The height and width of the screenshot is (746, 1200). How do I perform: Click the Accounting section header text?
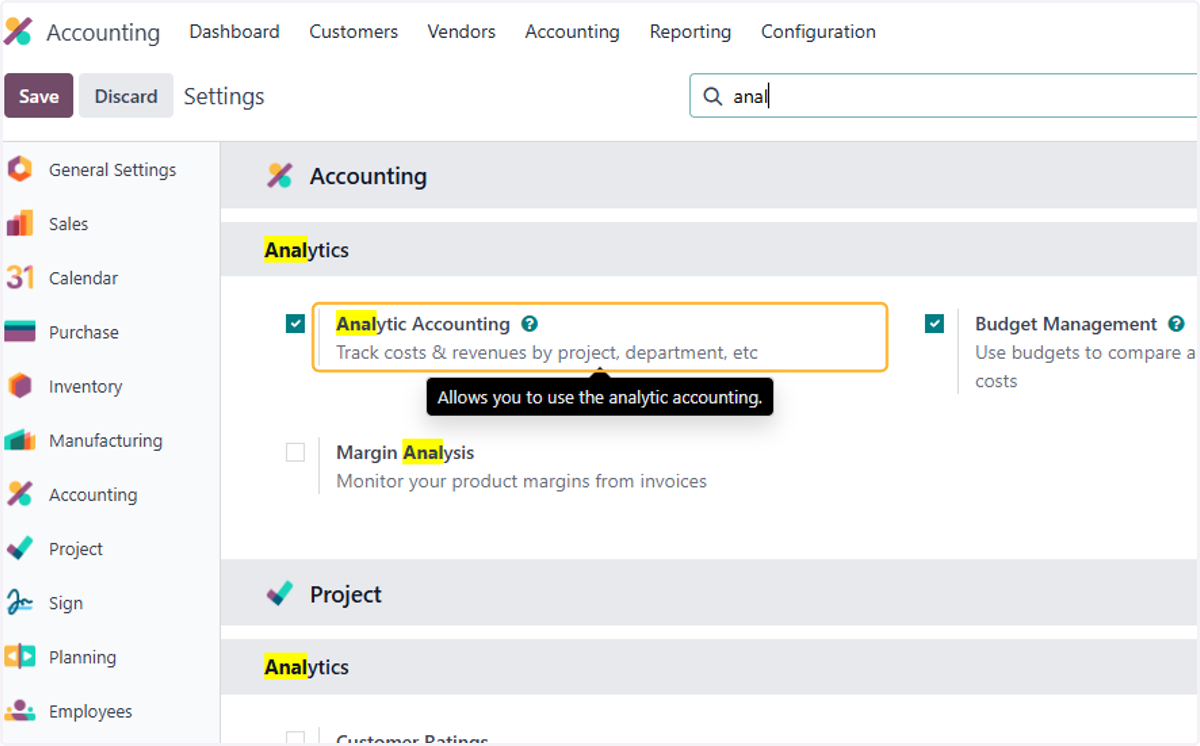(x=368, y=176)
